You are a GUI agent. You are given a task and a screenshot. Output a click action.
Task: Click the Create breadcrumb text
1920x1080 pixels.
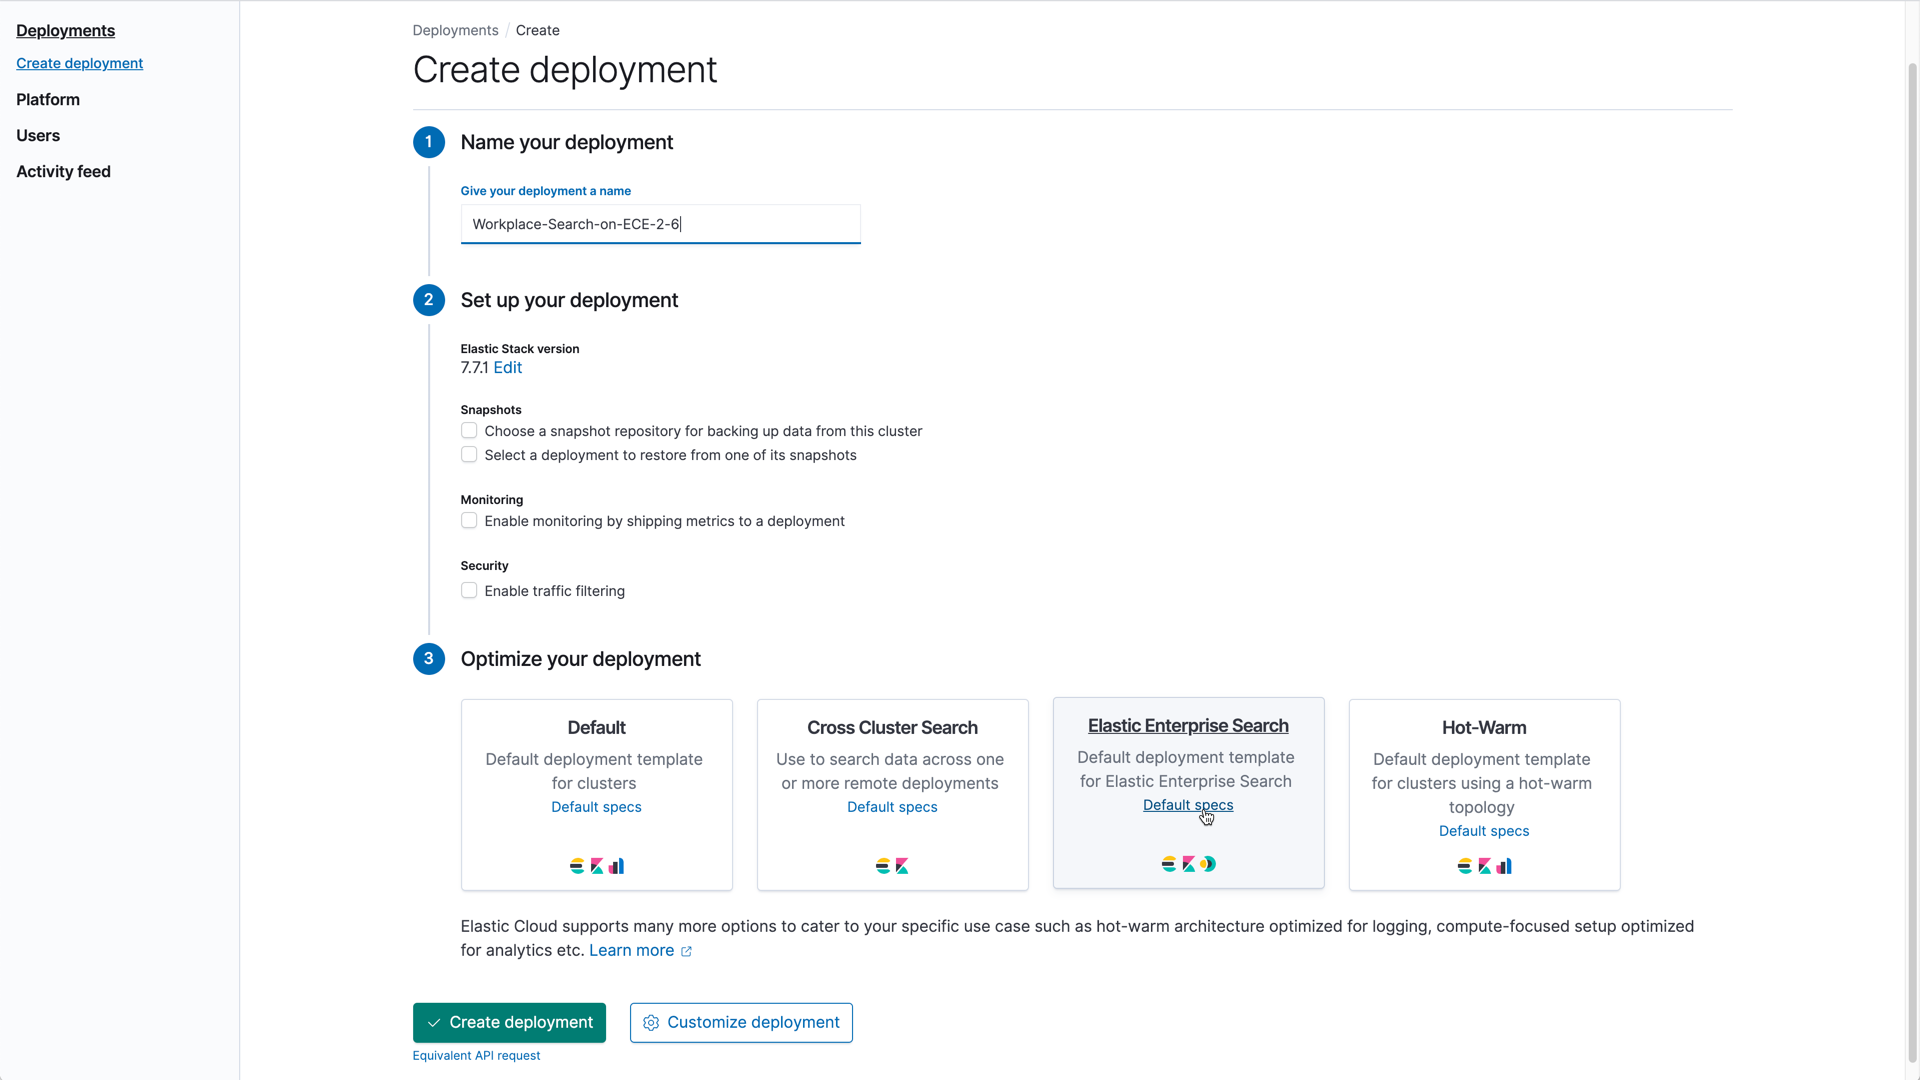point(537,31)
